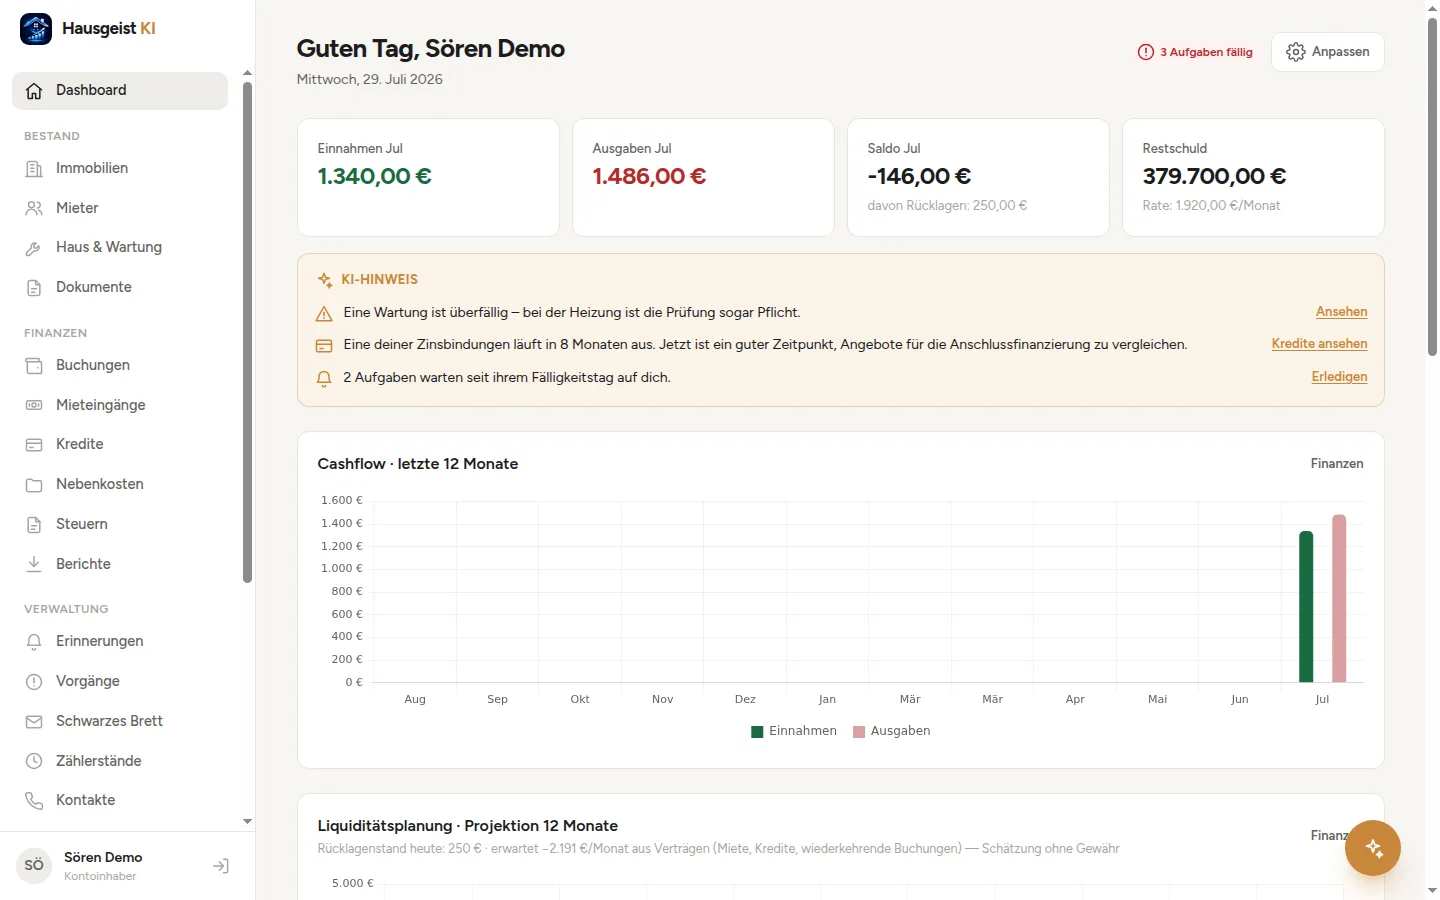Click the Anpassen button
The image size is (1440, 900).
point(1327,52)
